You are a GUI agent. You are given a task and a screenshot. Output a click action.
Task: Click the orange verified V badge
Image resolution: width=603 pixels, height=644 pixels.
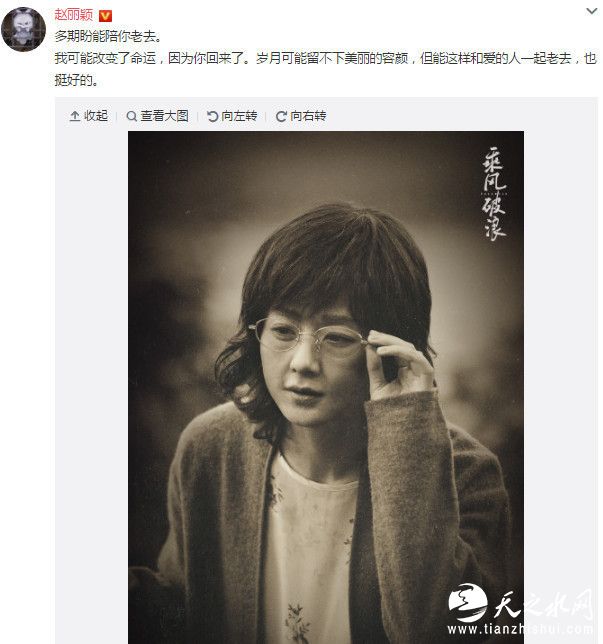pos(106,16)
